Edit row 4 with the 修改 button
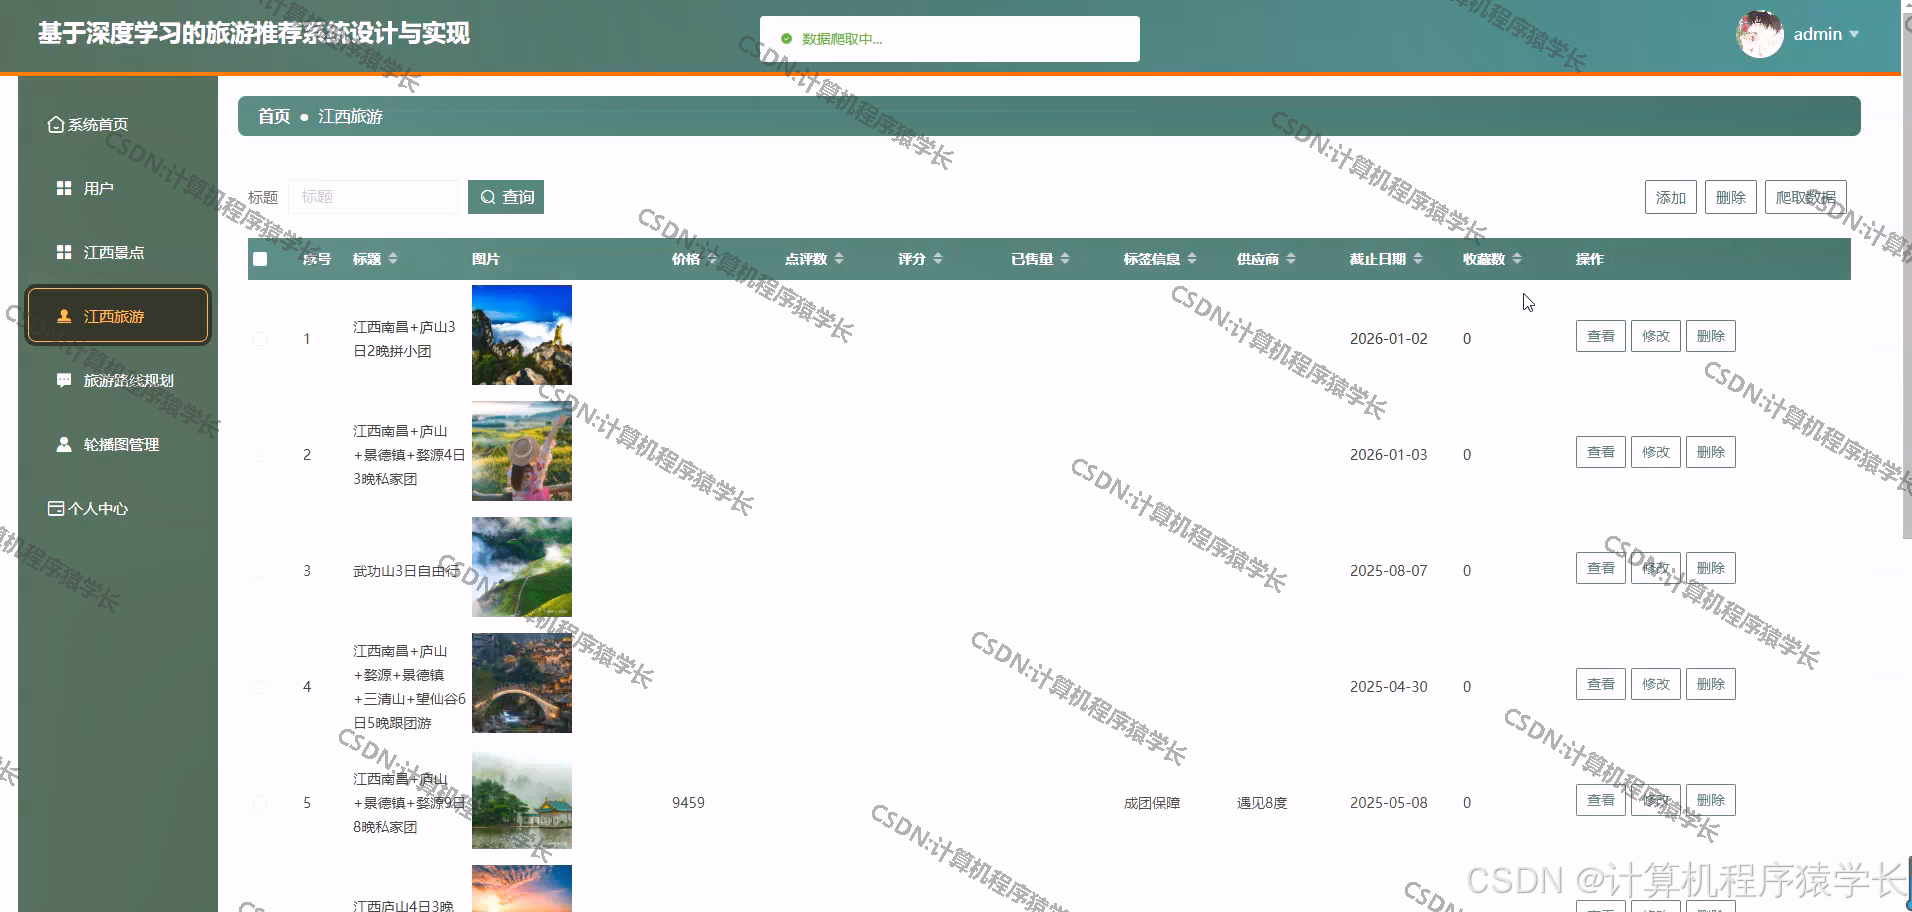Screen dimensions: 1912x912 1655,684
